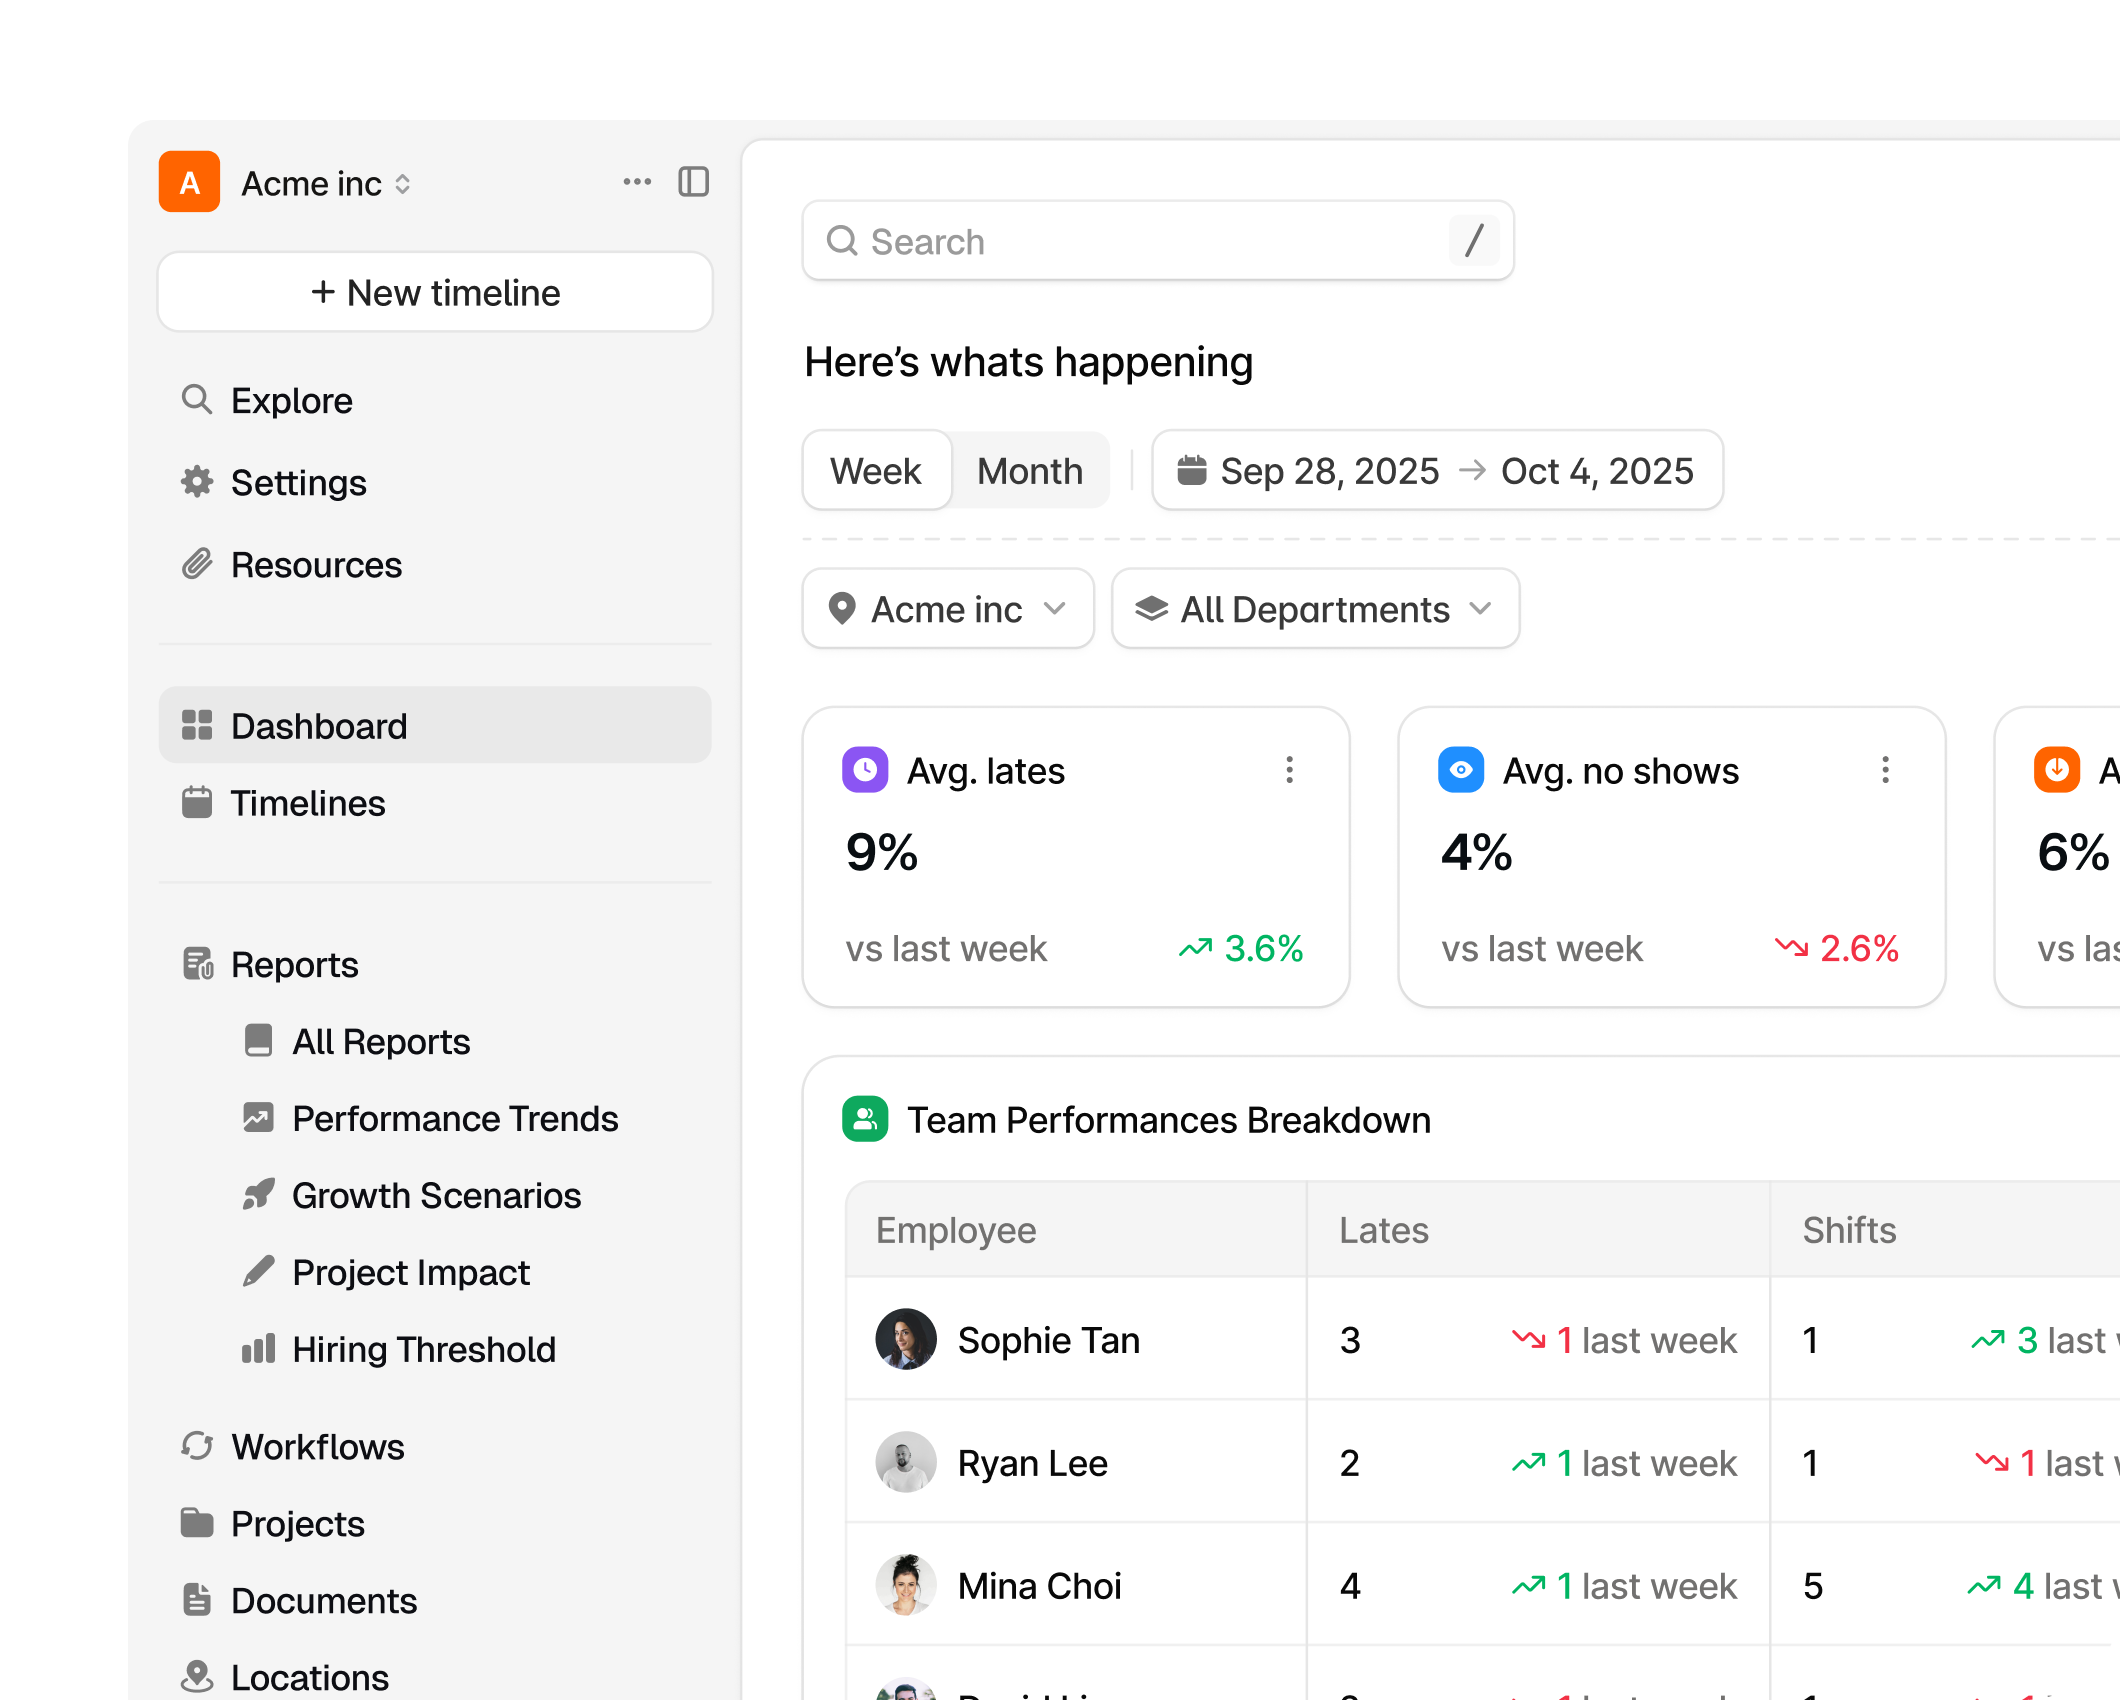
Task: Open Growth Scenarios report
Action: point(436,1195)
